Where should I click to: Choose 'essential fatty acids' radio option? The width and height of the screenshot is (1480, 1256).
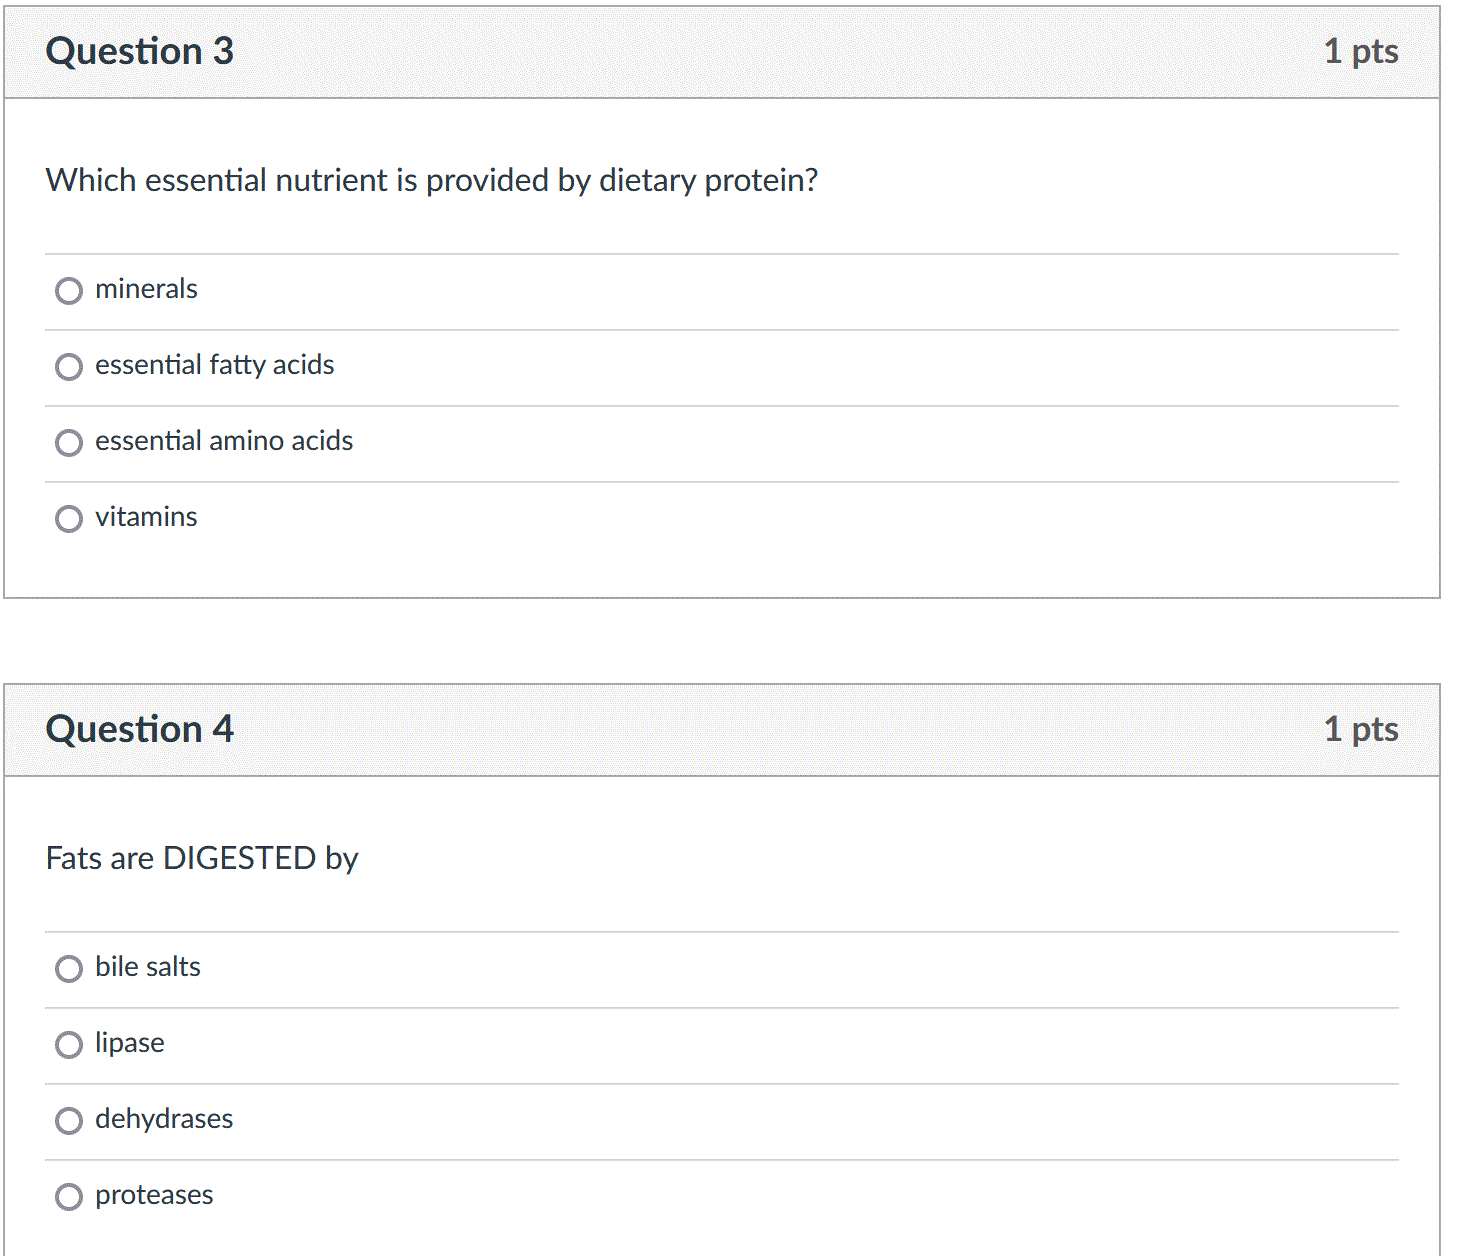69,367
